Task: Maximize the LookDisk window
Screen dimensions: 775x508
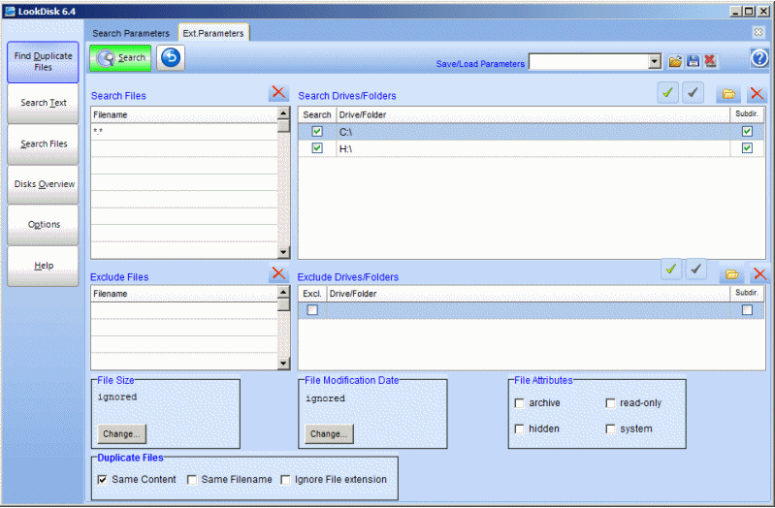Action: [x=749, y=11]
